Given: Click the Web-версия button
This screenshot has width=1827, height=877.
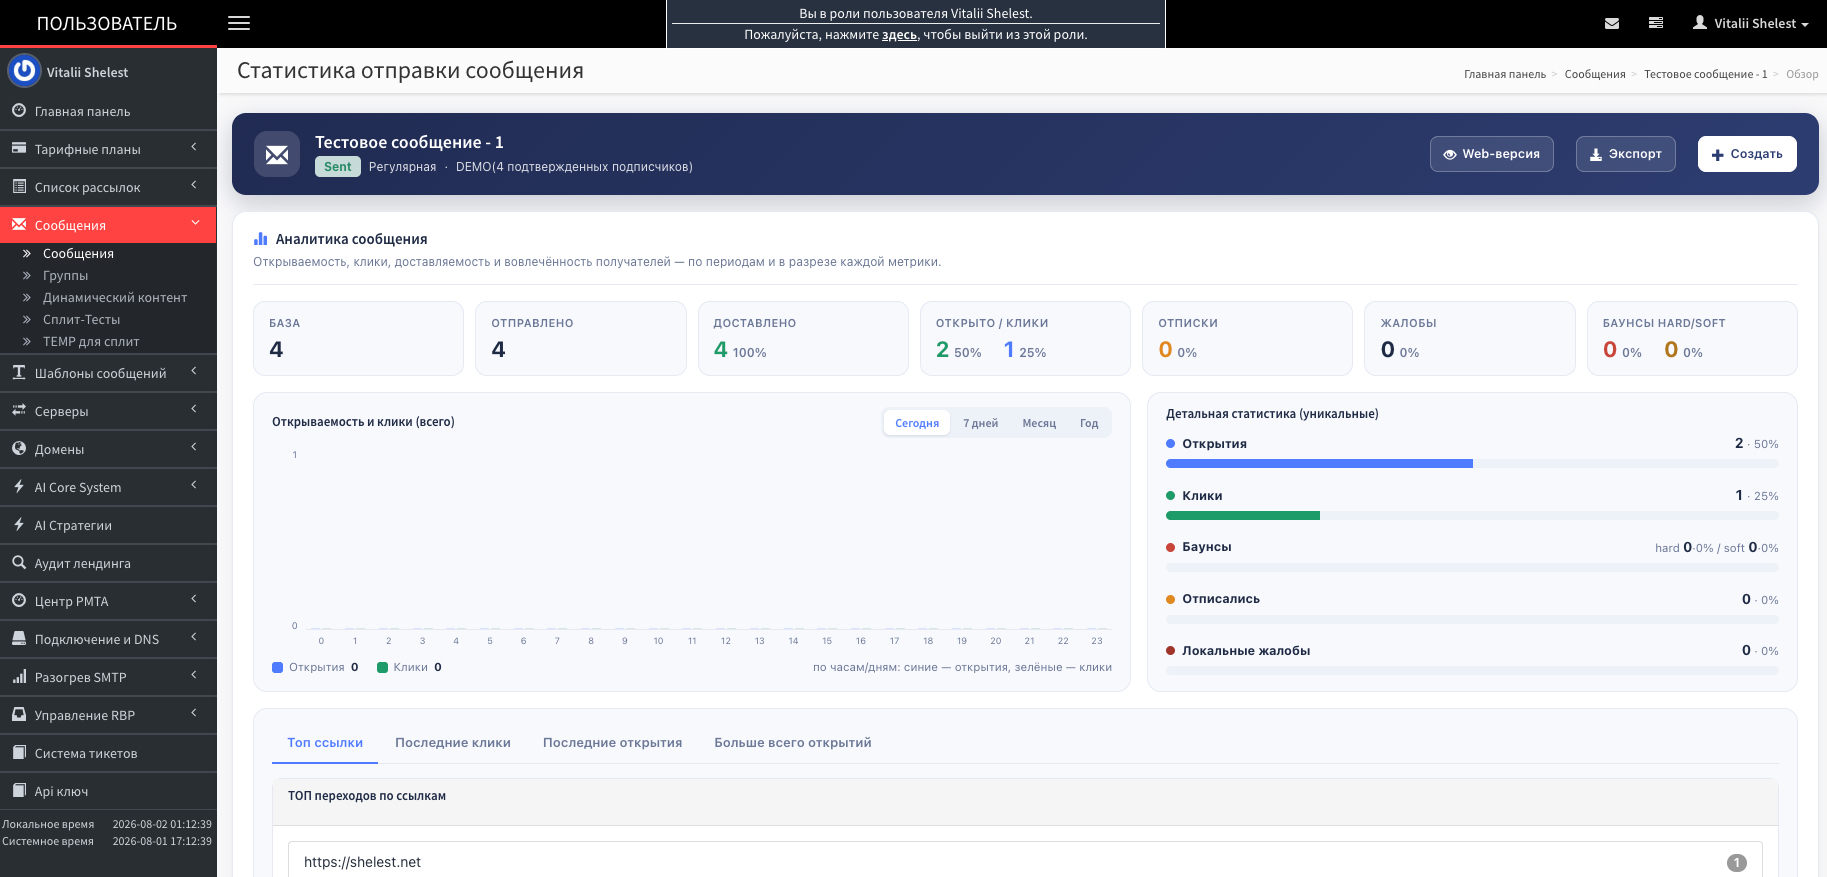Looking at the screenshot, I should pyautogui.click(x=1491, y=154).
